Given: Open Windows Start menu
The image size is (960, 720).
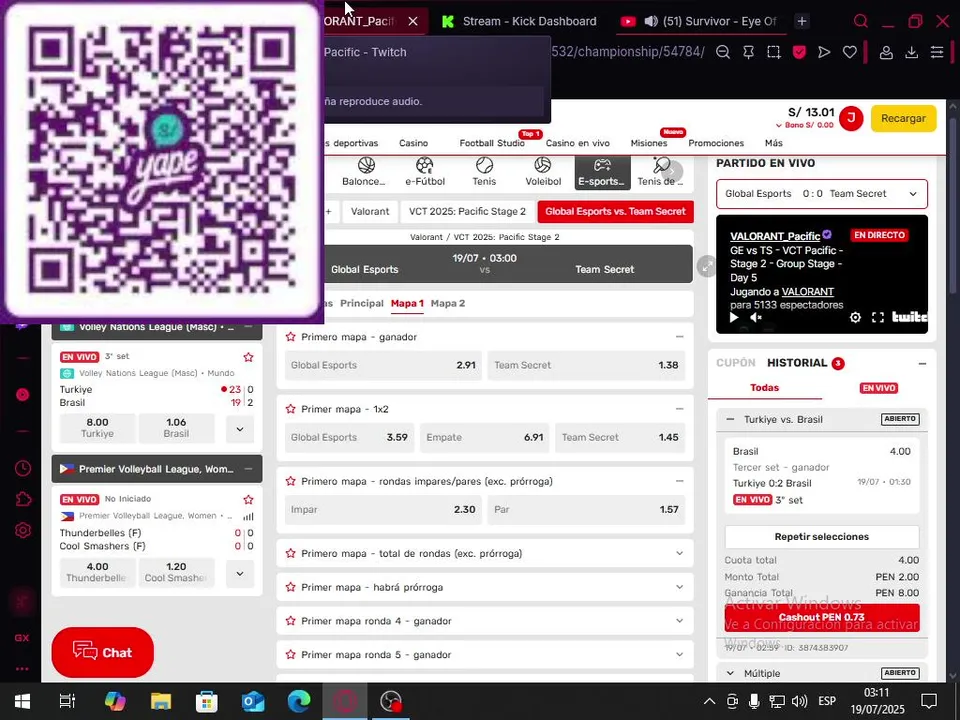Looking at the screenshot, I should [x=23, y=701].
